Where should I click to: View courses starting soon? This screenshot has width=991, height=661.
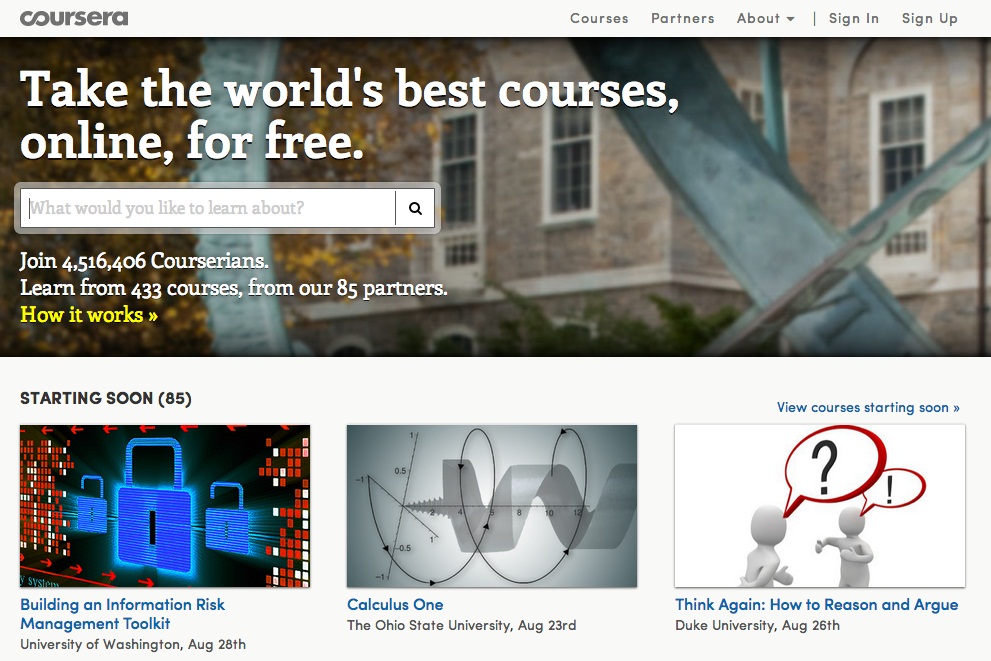point(867,407)
